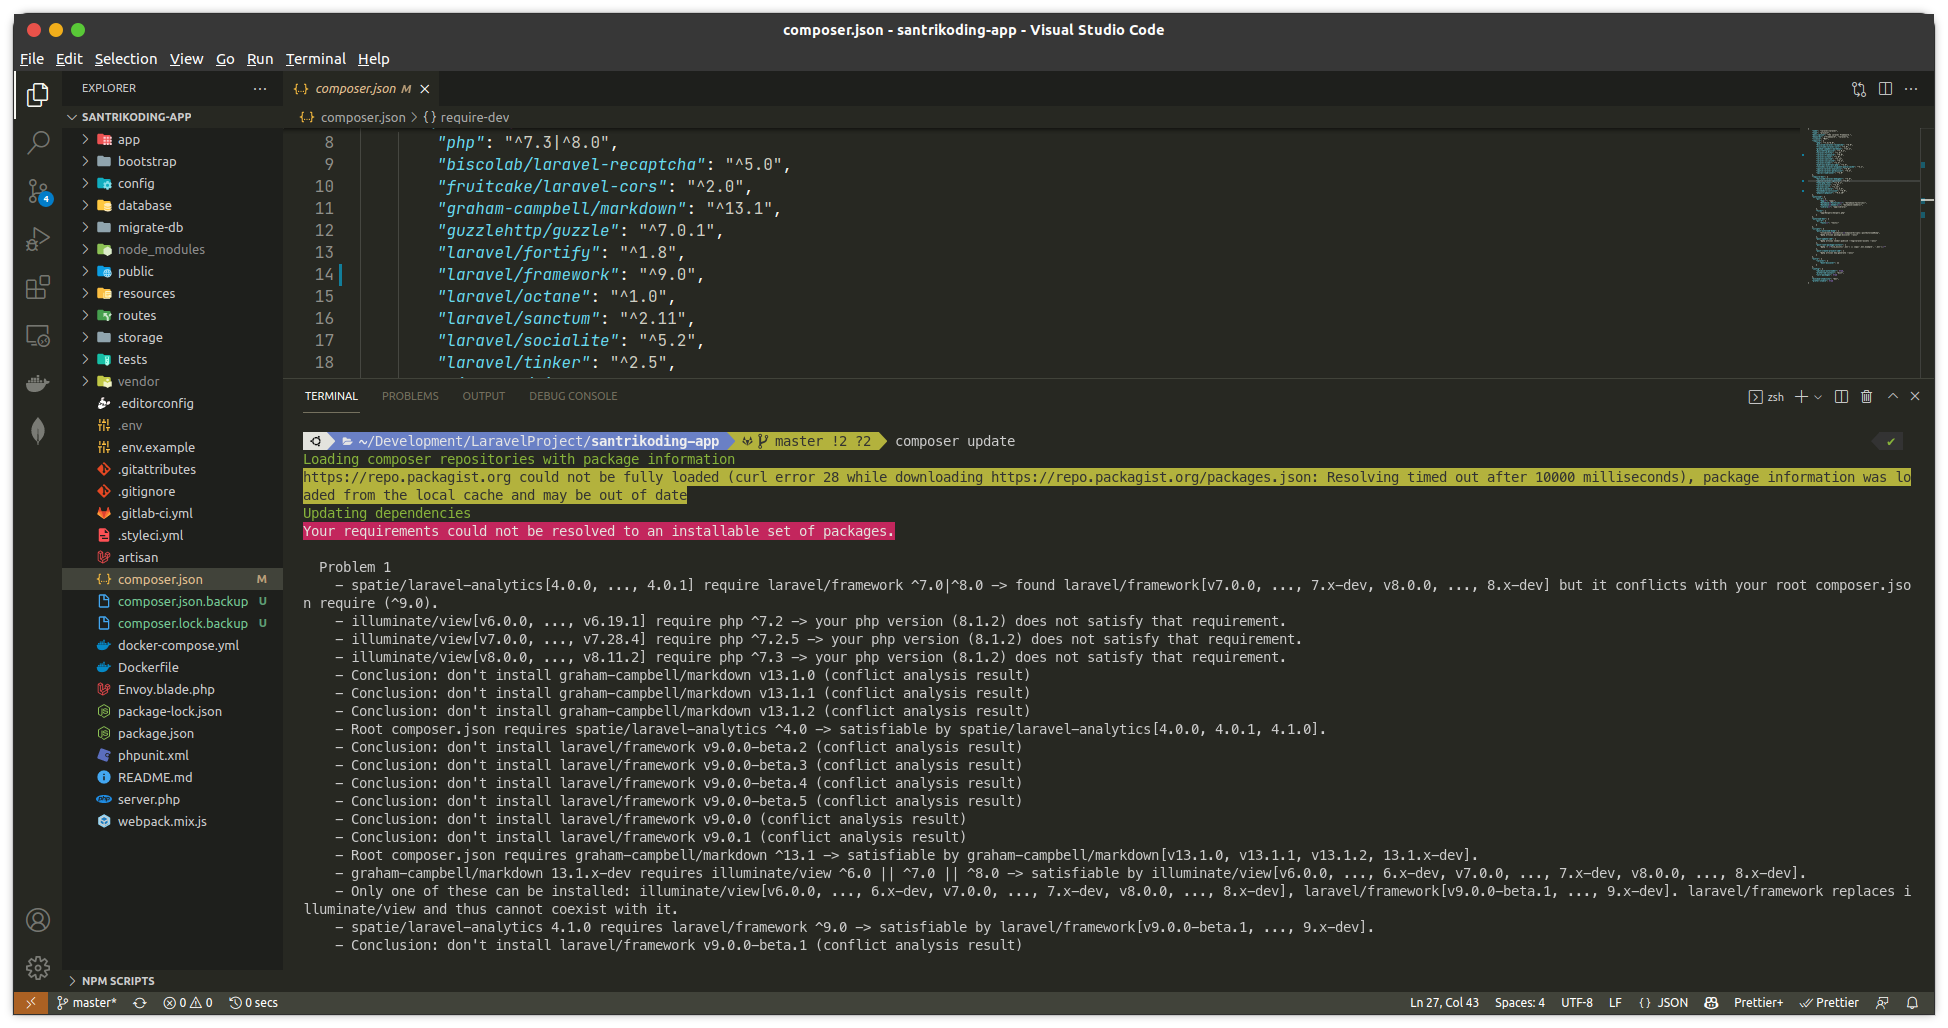Open composer.json.backup file

[x=172, y=602]
